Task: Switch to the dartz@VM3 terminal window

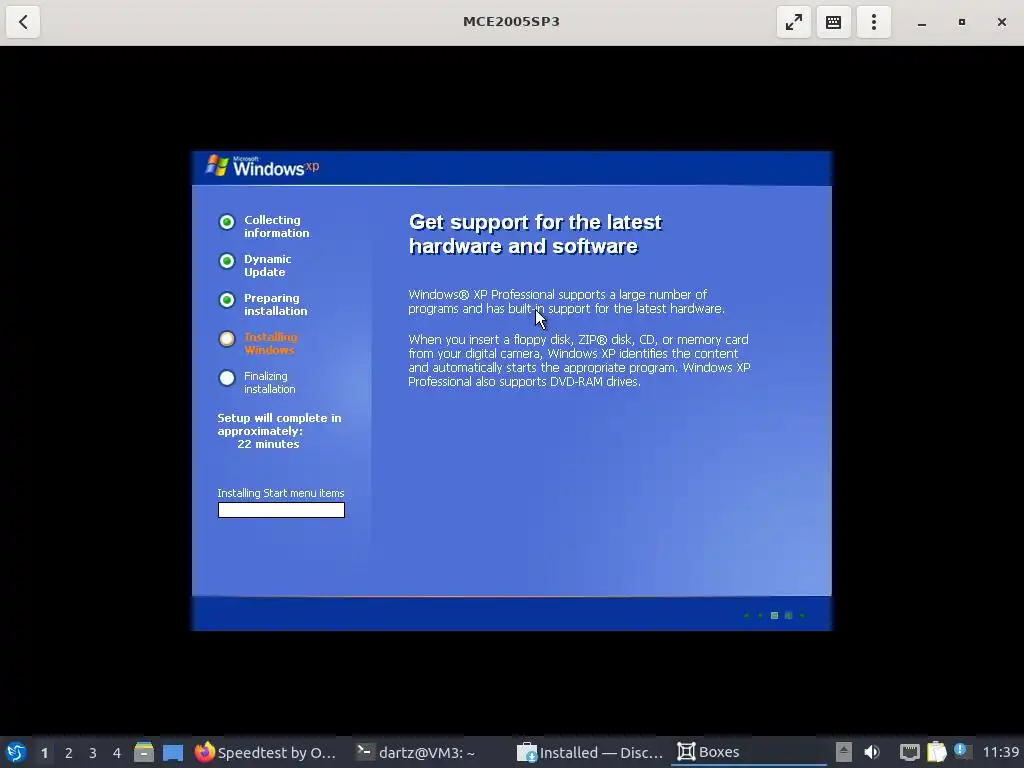Action: (x=418, y=752)
